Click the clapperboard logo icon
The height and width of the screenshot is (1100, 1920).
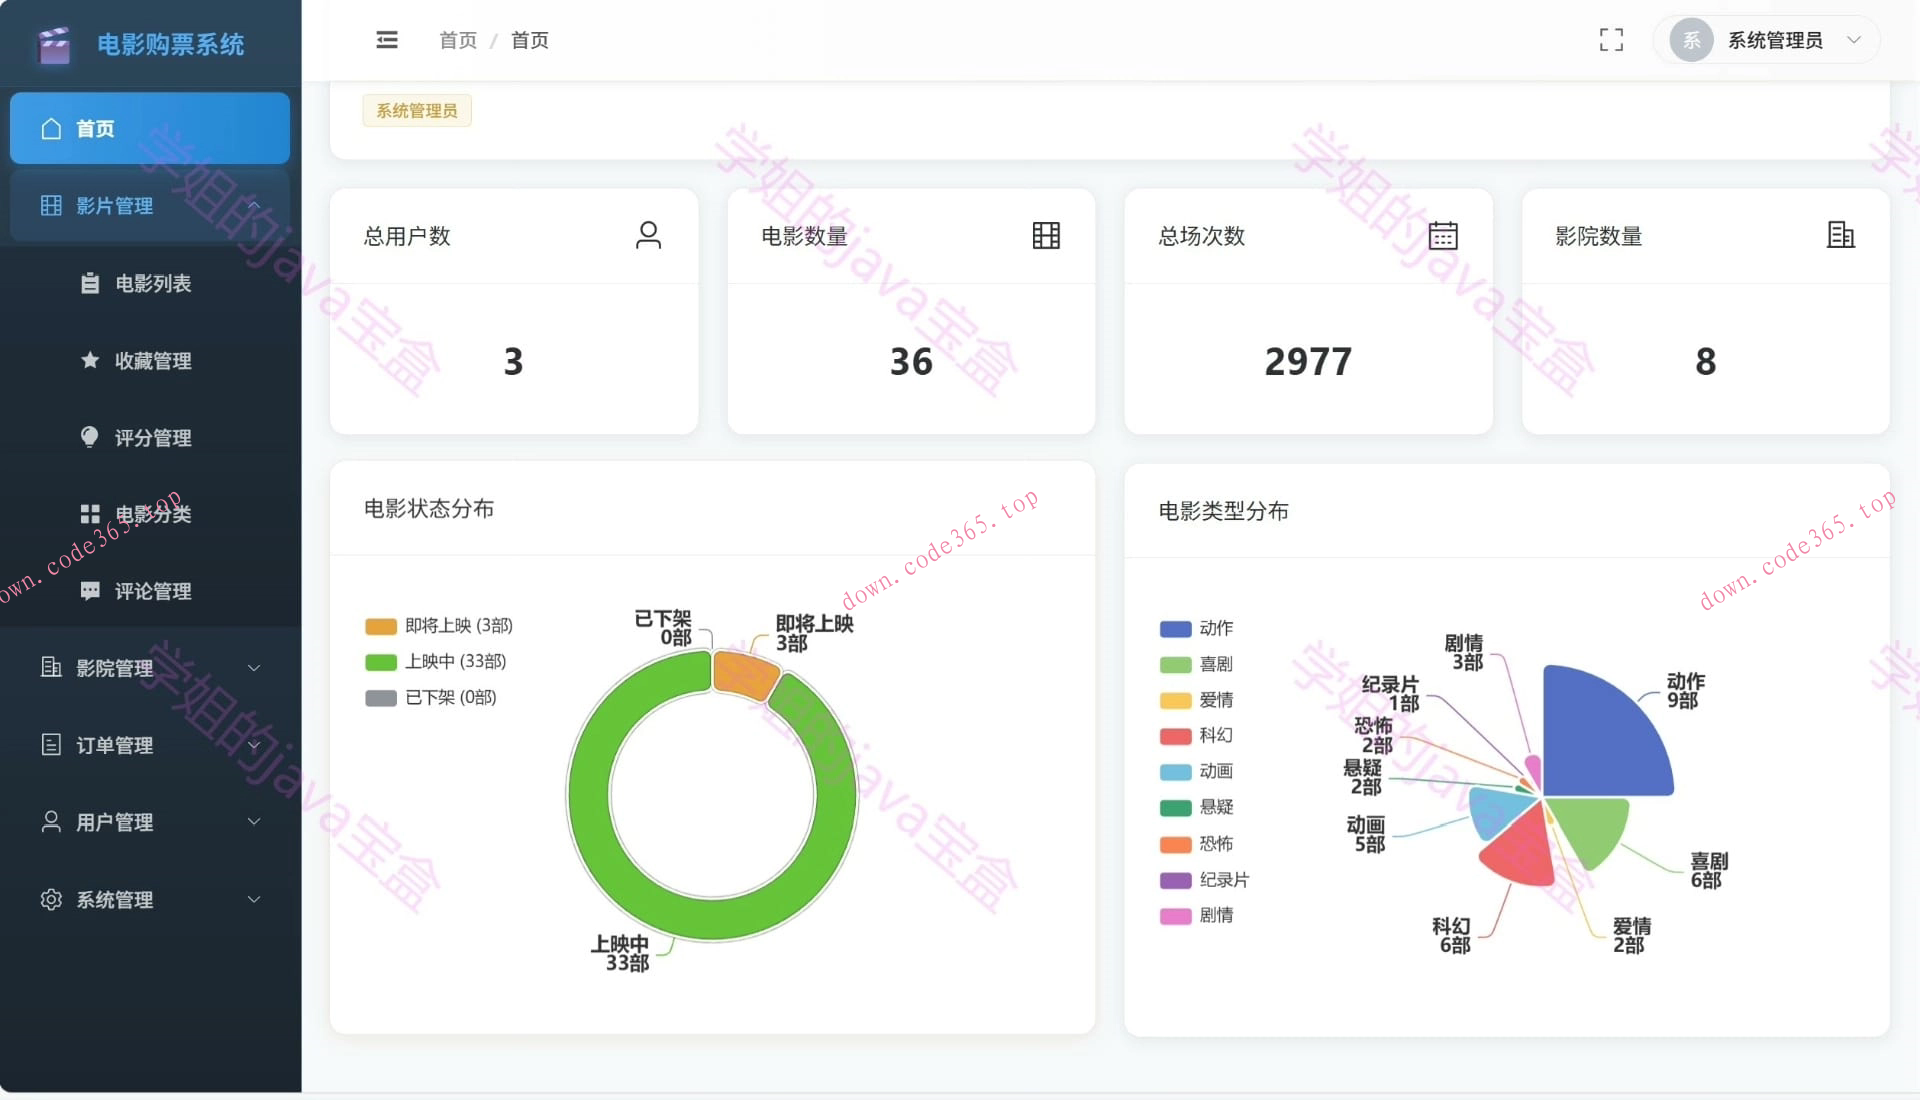[x=54, y=44]
